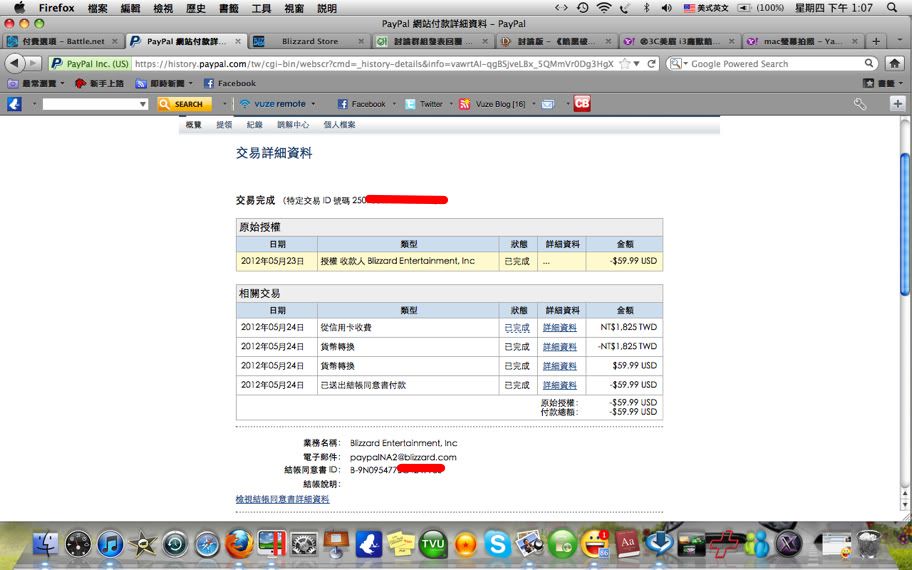Click the mail envelope toolbar icon
Image resolution: width=912 pixels, height=570 pixels.
[548, 104]
